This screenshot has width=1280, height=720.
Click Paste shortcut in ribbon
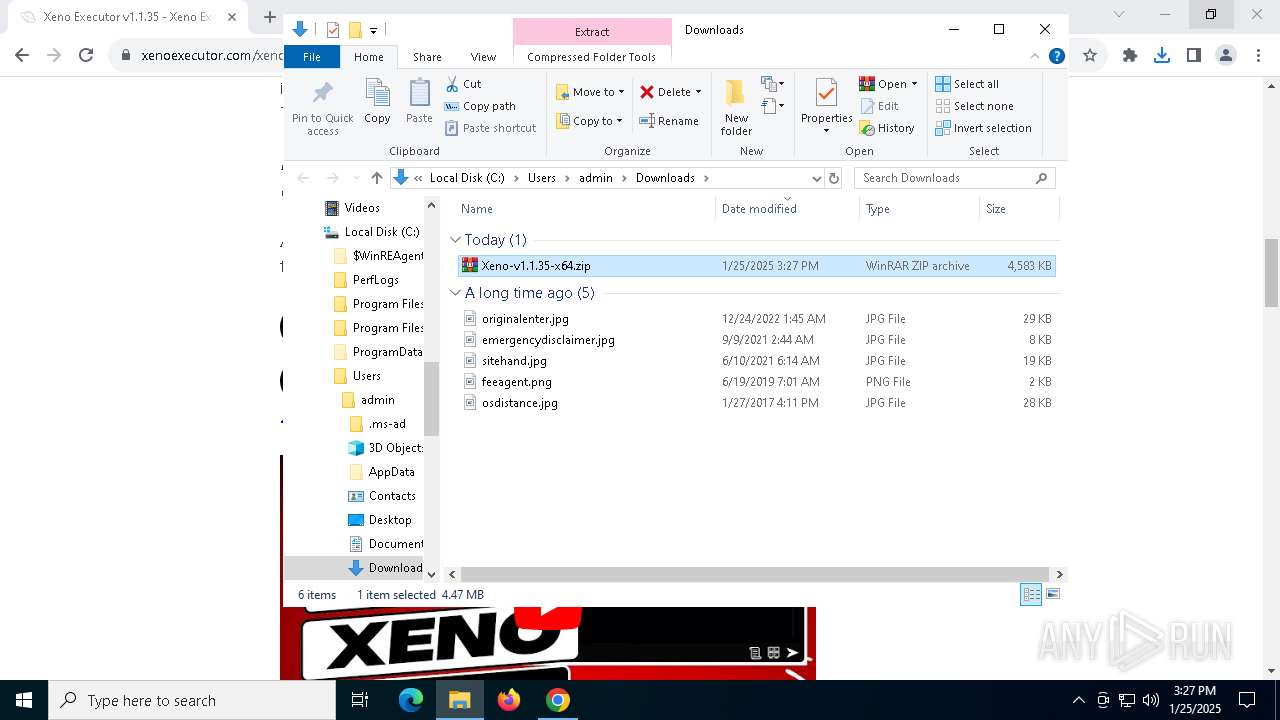coord(491,128)
